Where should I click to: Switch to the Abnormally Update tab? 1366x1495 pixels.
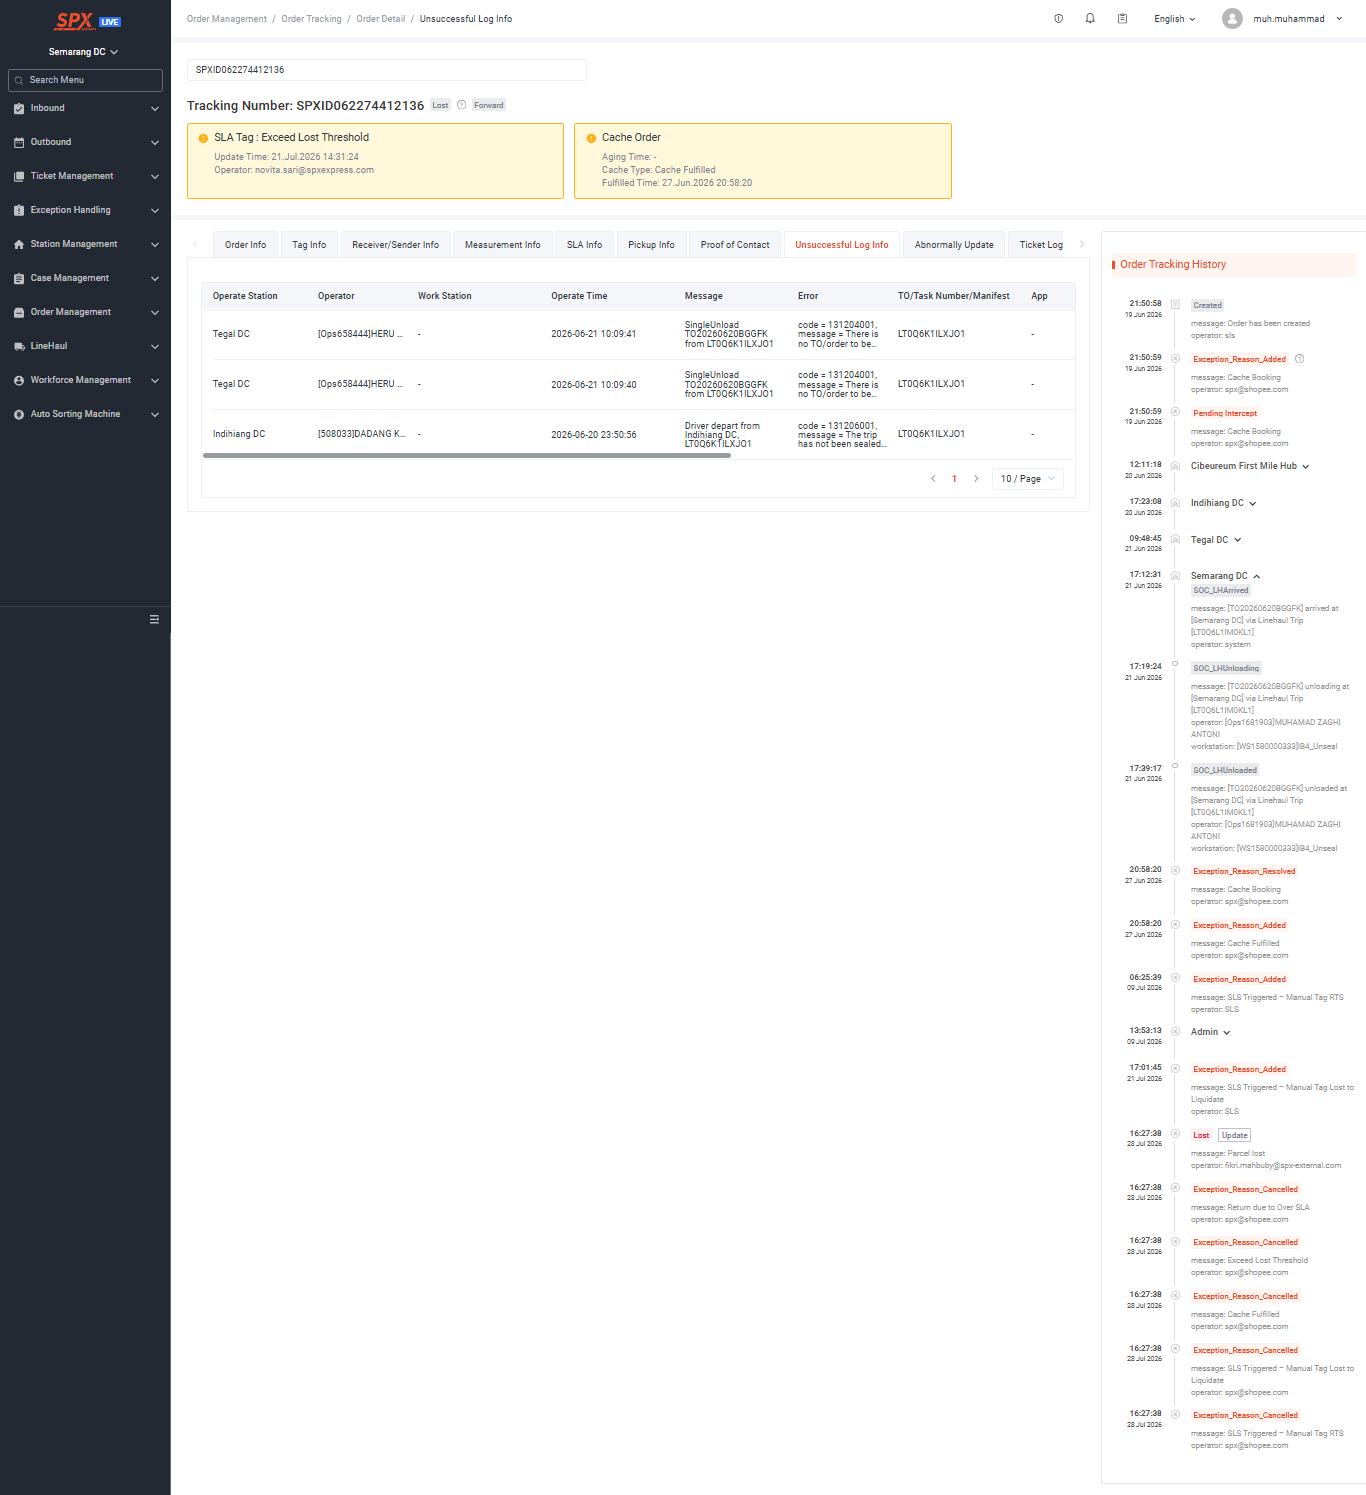pos(954,245)
